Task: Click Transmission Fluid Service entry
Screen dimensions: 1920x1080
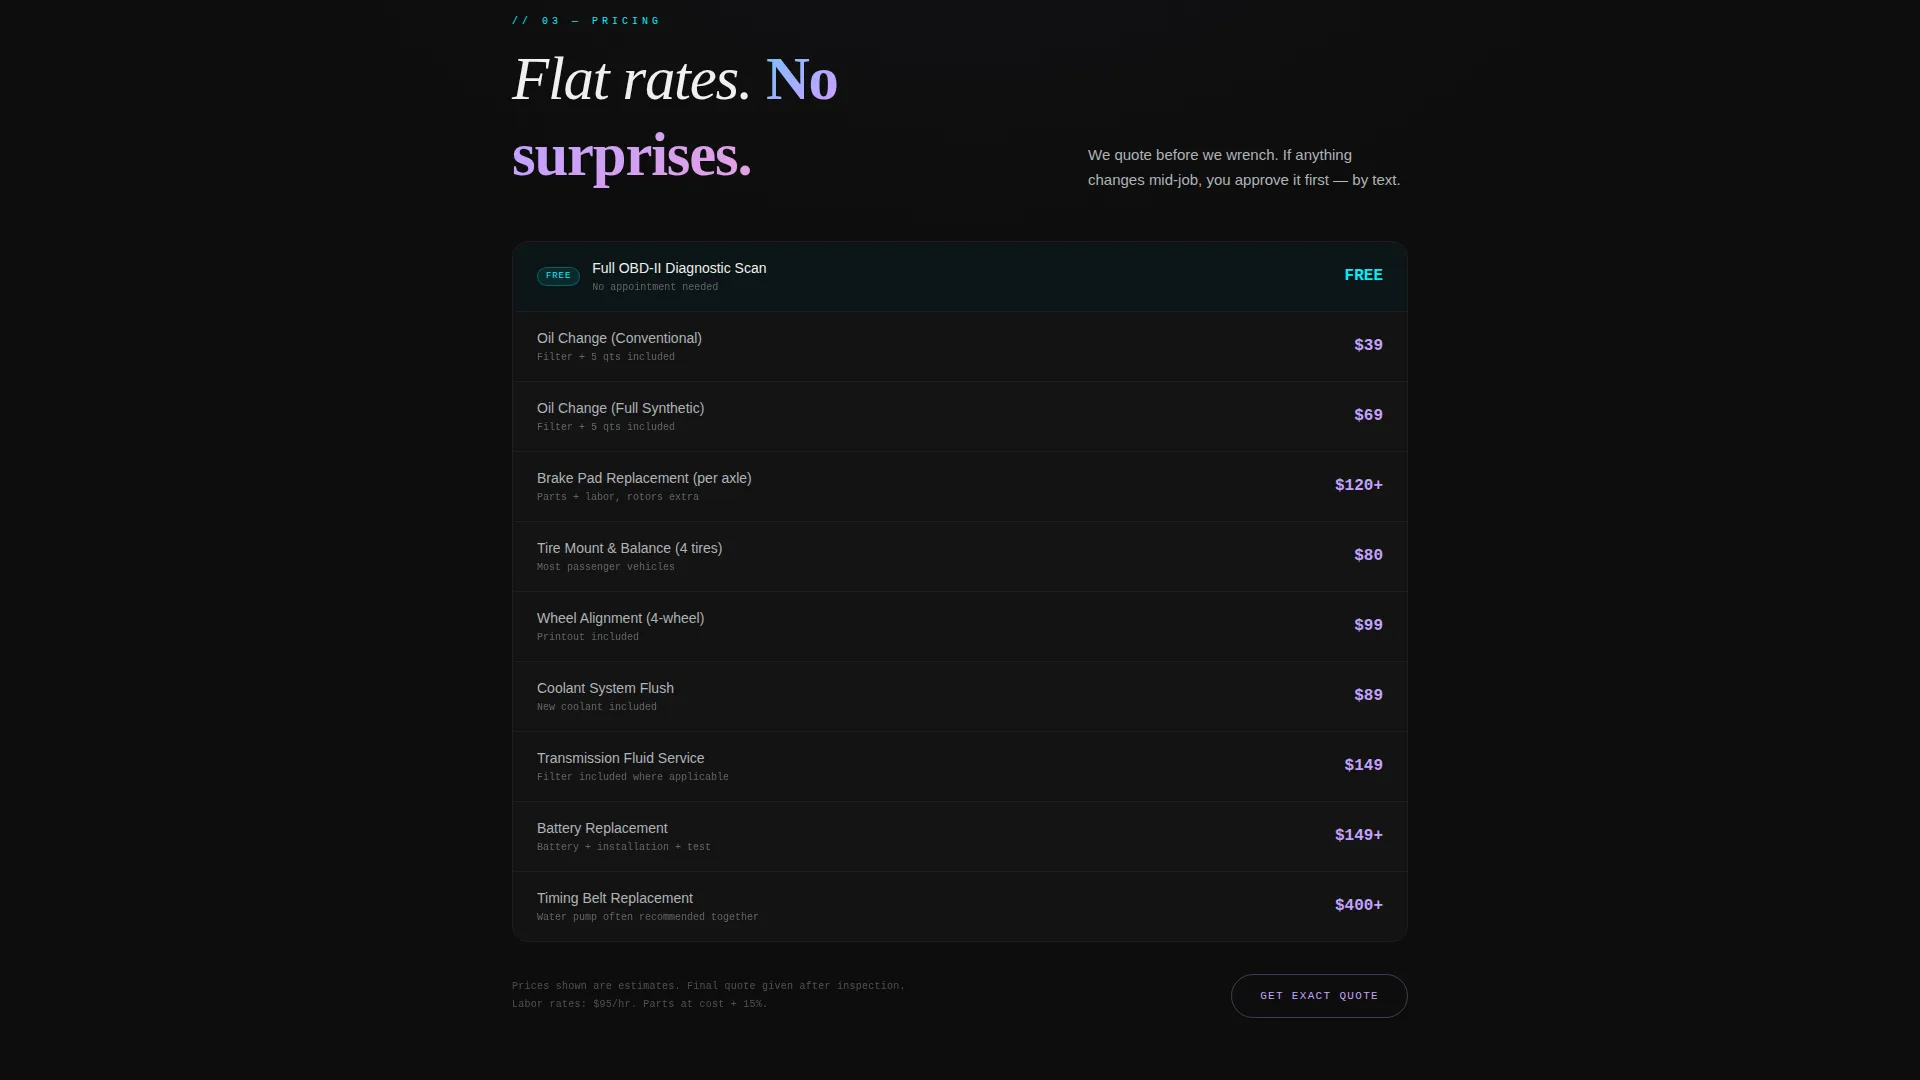Action: click(960, 767)
